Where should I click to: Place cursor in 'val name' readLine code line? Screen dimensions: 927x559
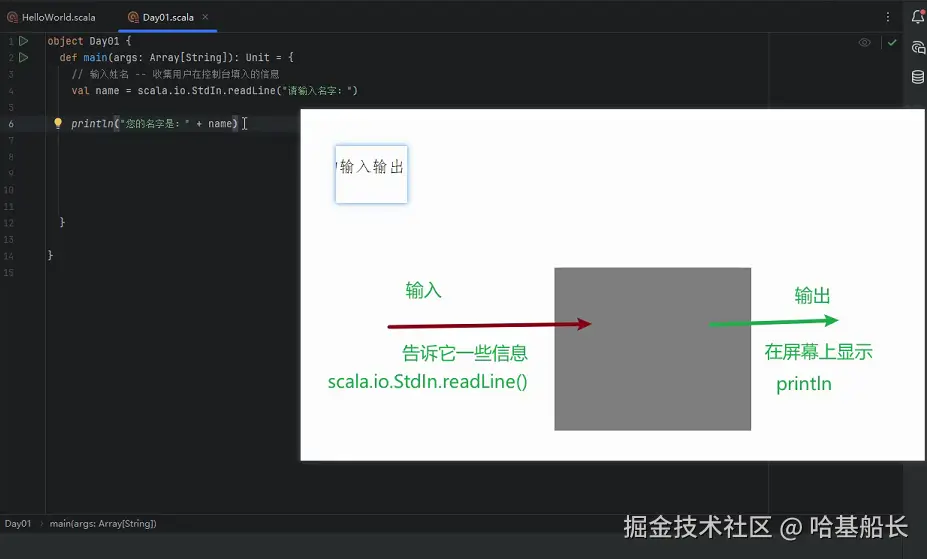(215, 90)
